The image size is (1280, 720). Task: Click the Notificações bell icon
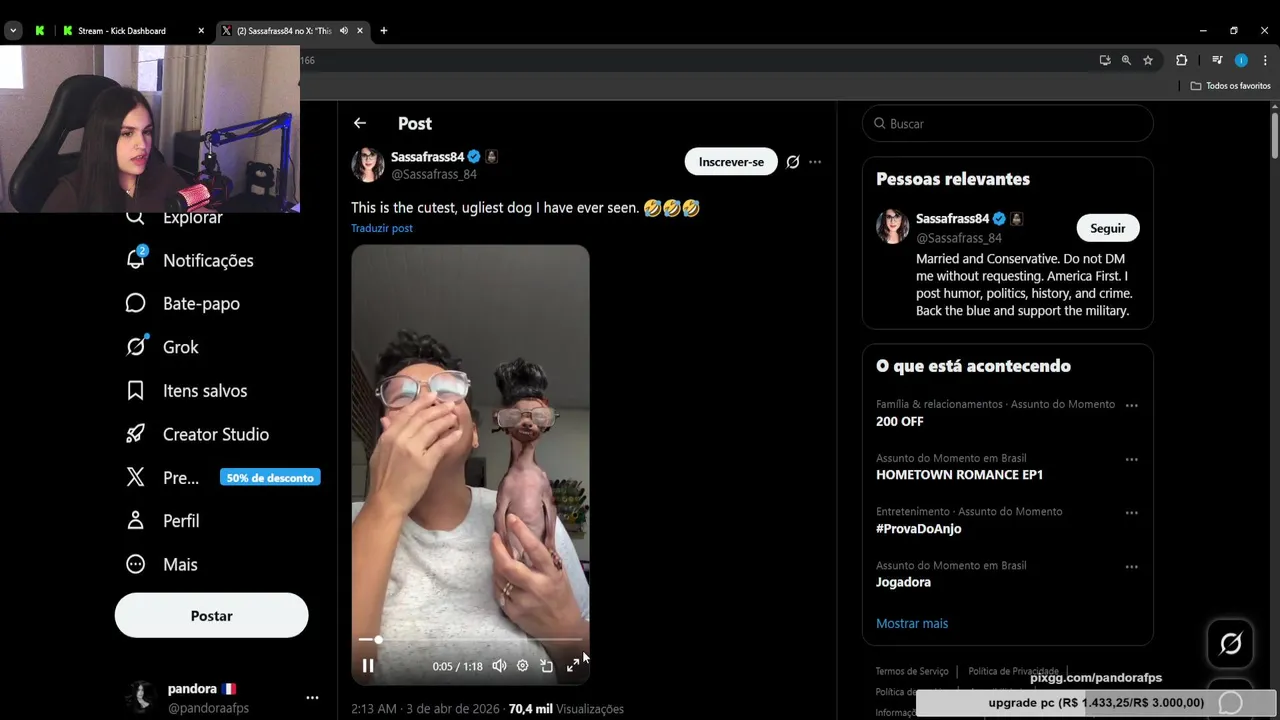(x=136, y=259)
